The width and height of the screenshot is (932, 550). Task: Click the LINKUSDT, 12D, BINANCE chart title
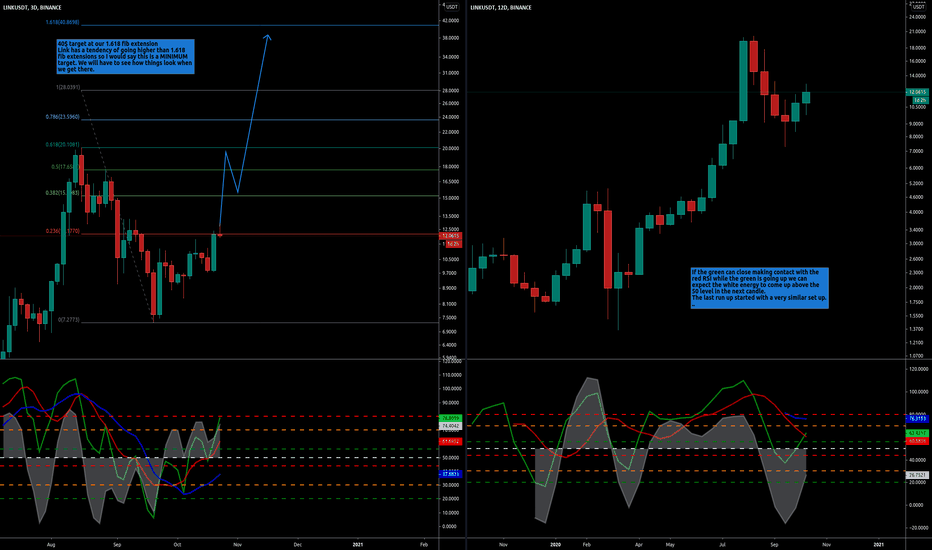click(x=501, y=8)
